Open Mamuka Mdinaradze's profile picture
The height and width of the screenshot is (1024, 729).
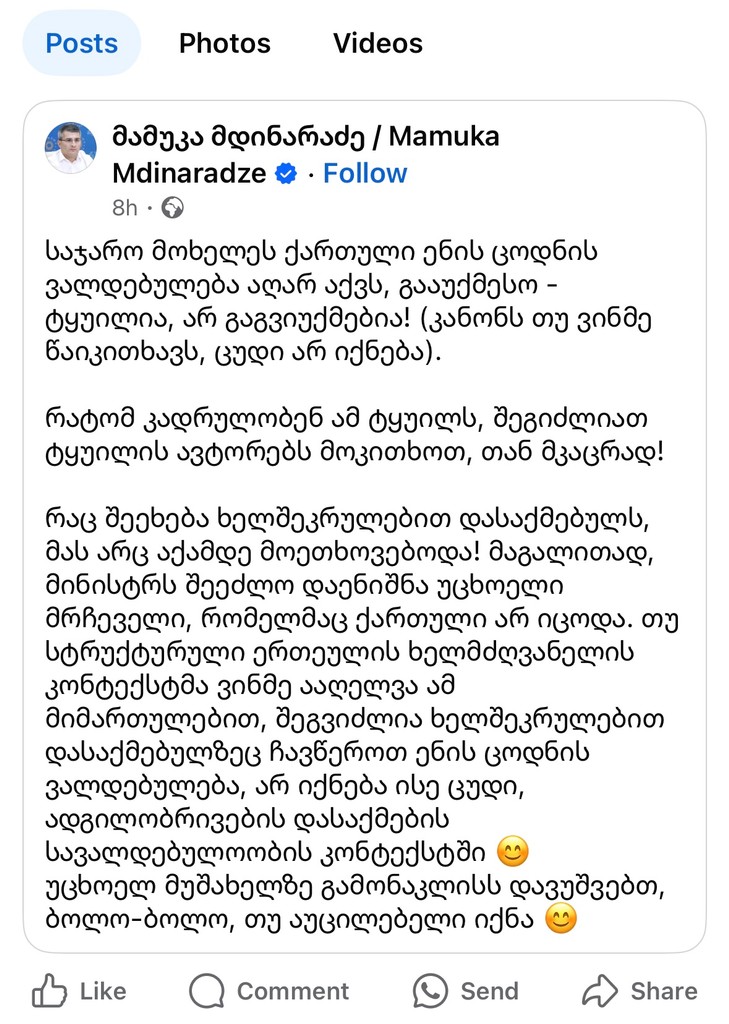click(x=71, y=149)
